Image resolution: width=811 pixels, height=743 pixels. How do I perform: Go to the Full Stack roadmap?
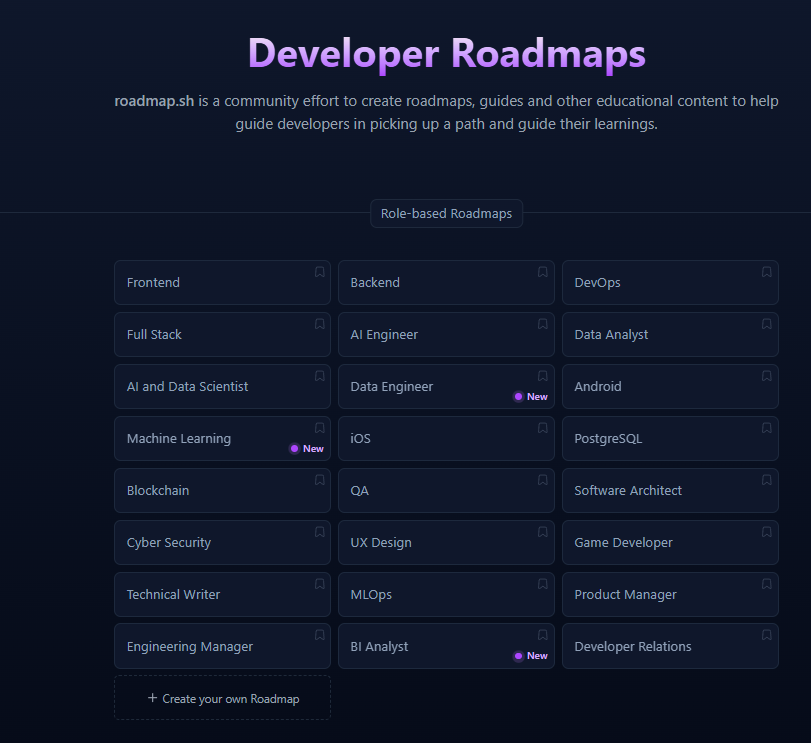[222, 335]
